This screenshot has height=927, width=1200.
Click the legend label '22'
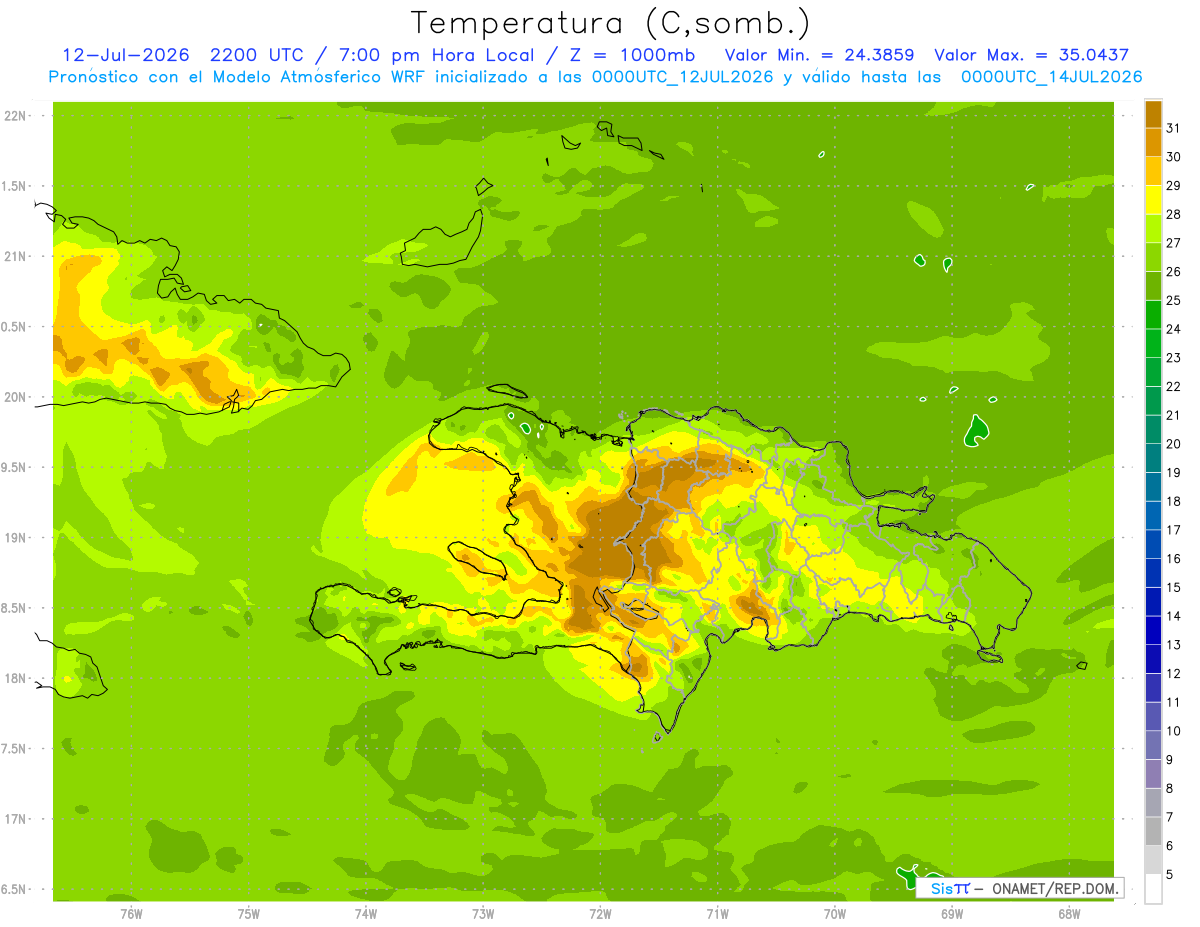click(1174, 386)
